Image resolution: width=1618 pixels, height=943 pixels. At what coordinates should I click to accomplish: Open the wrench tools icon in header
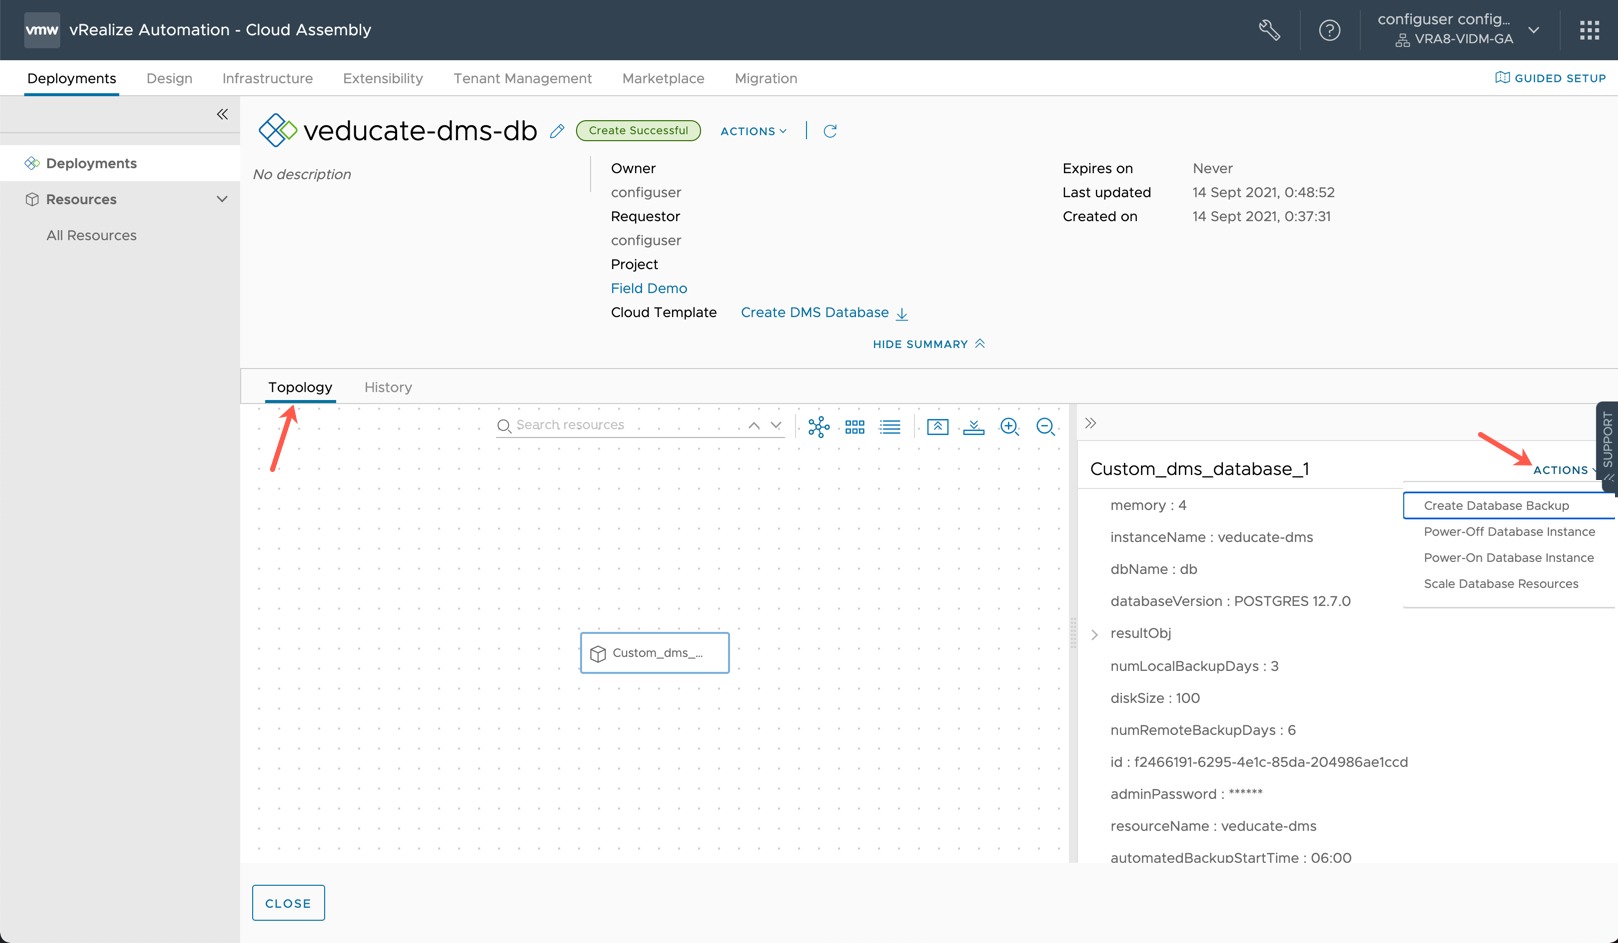click(1269, 30)
